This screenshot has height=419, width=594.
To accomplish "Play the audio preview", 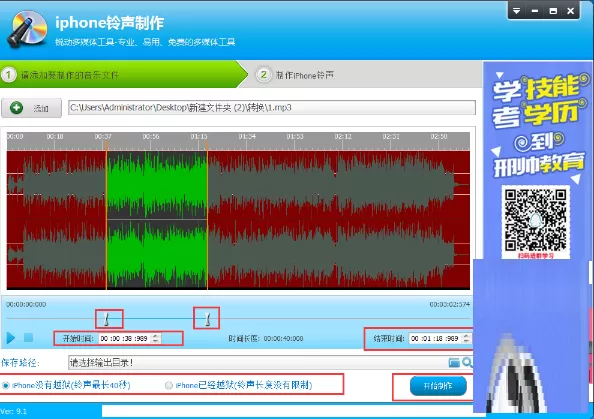I will point(11,338).
